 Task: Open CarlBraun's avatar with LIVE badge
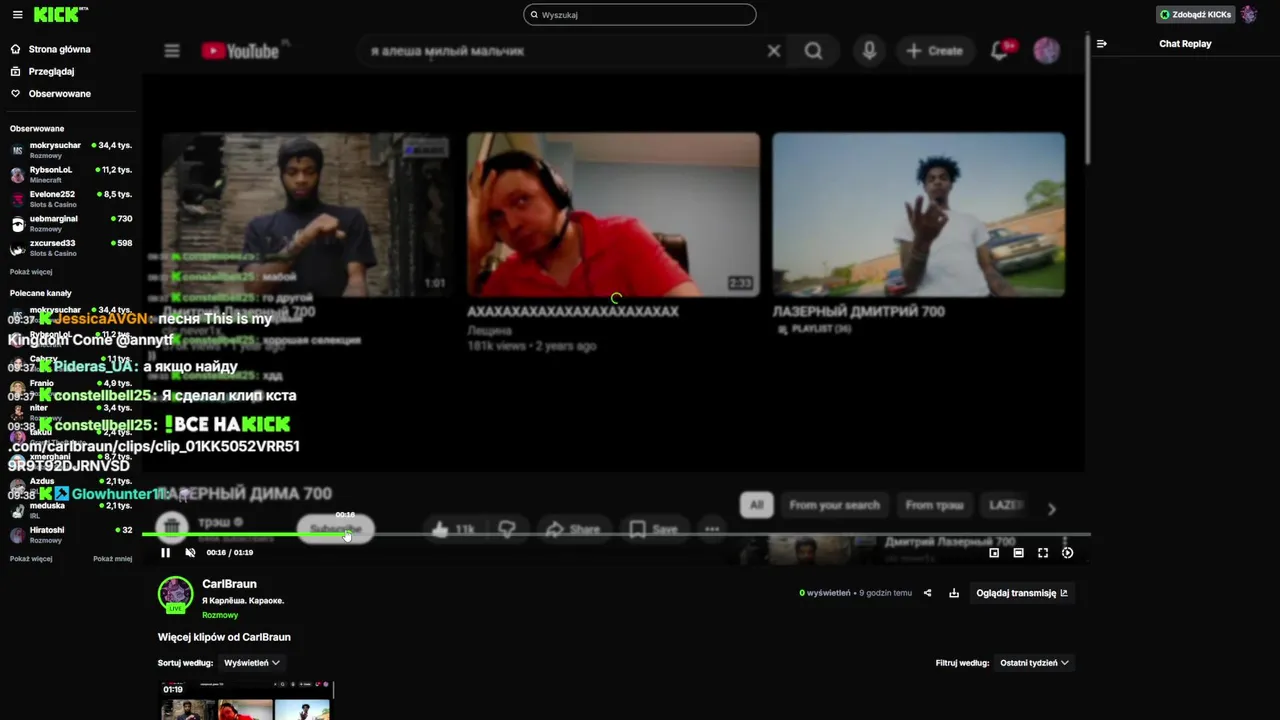175,594
